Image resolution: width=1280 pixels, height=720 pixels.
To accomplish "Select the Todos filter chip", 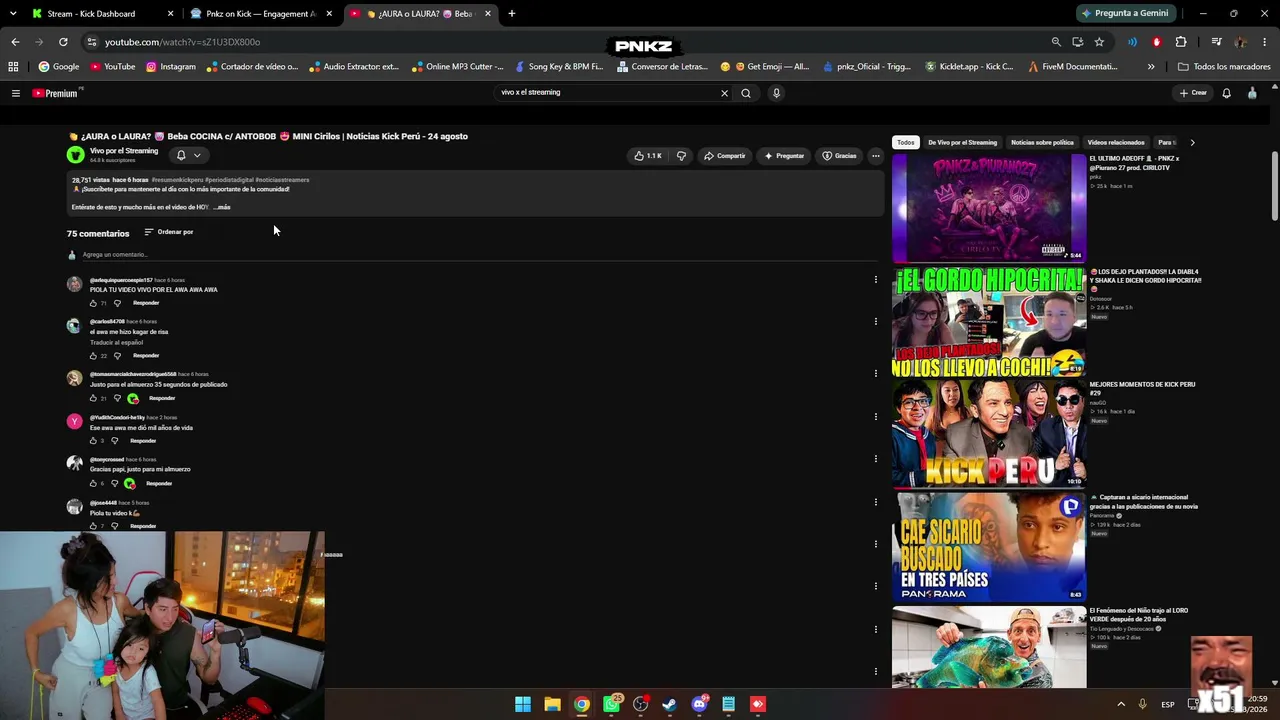I will [x=905, y=143].
